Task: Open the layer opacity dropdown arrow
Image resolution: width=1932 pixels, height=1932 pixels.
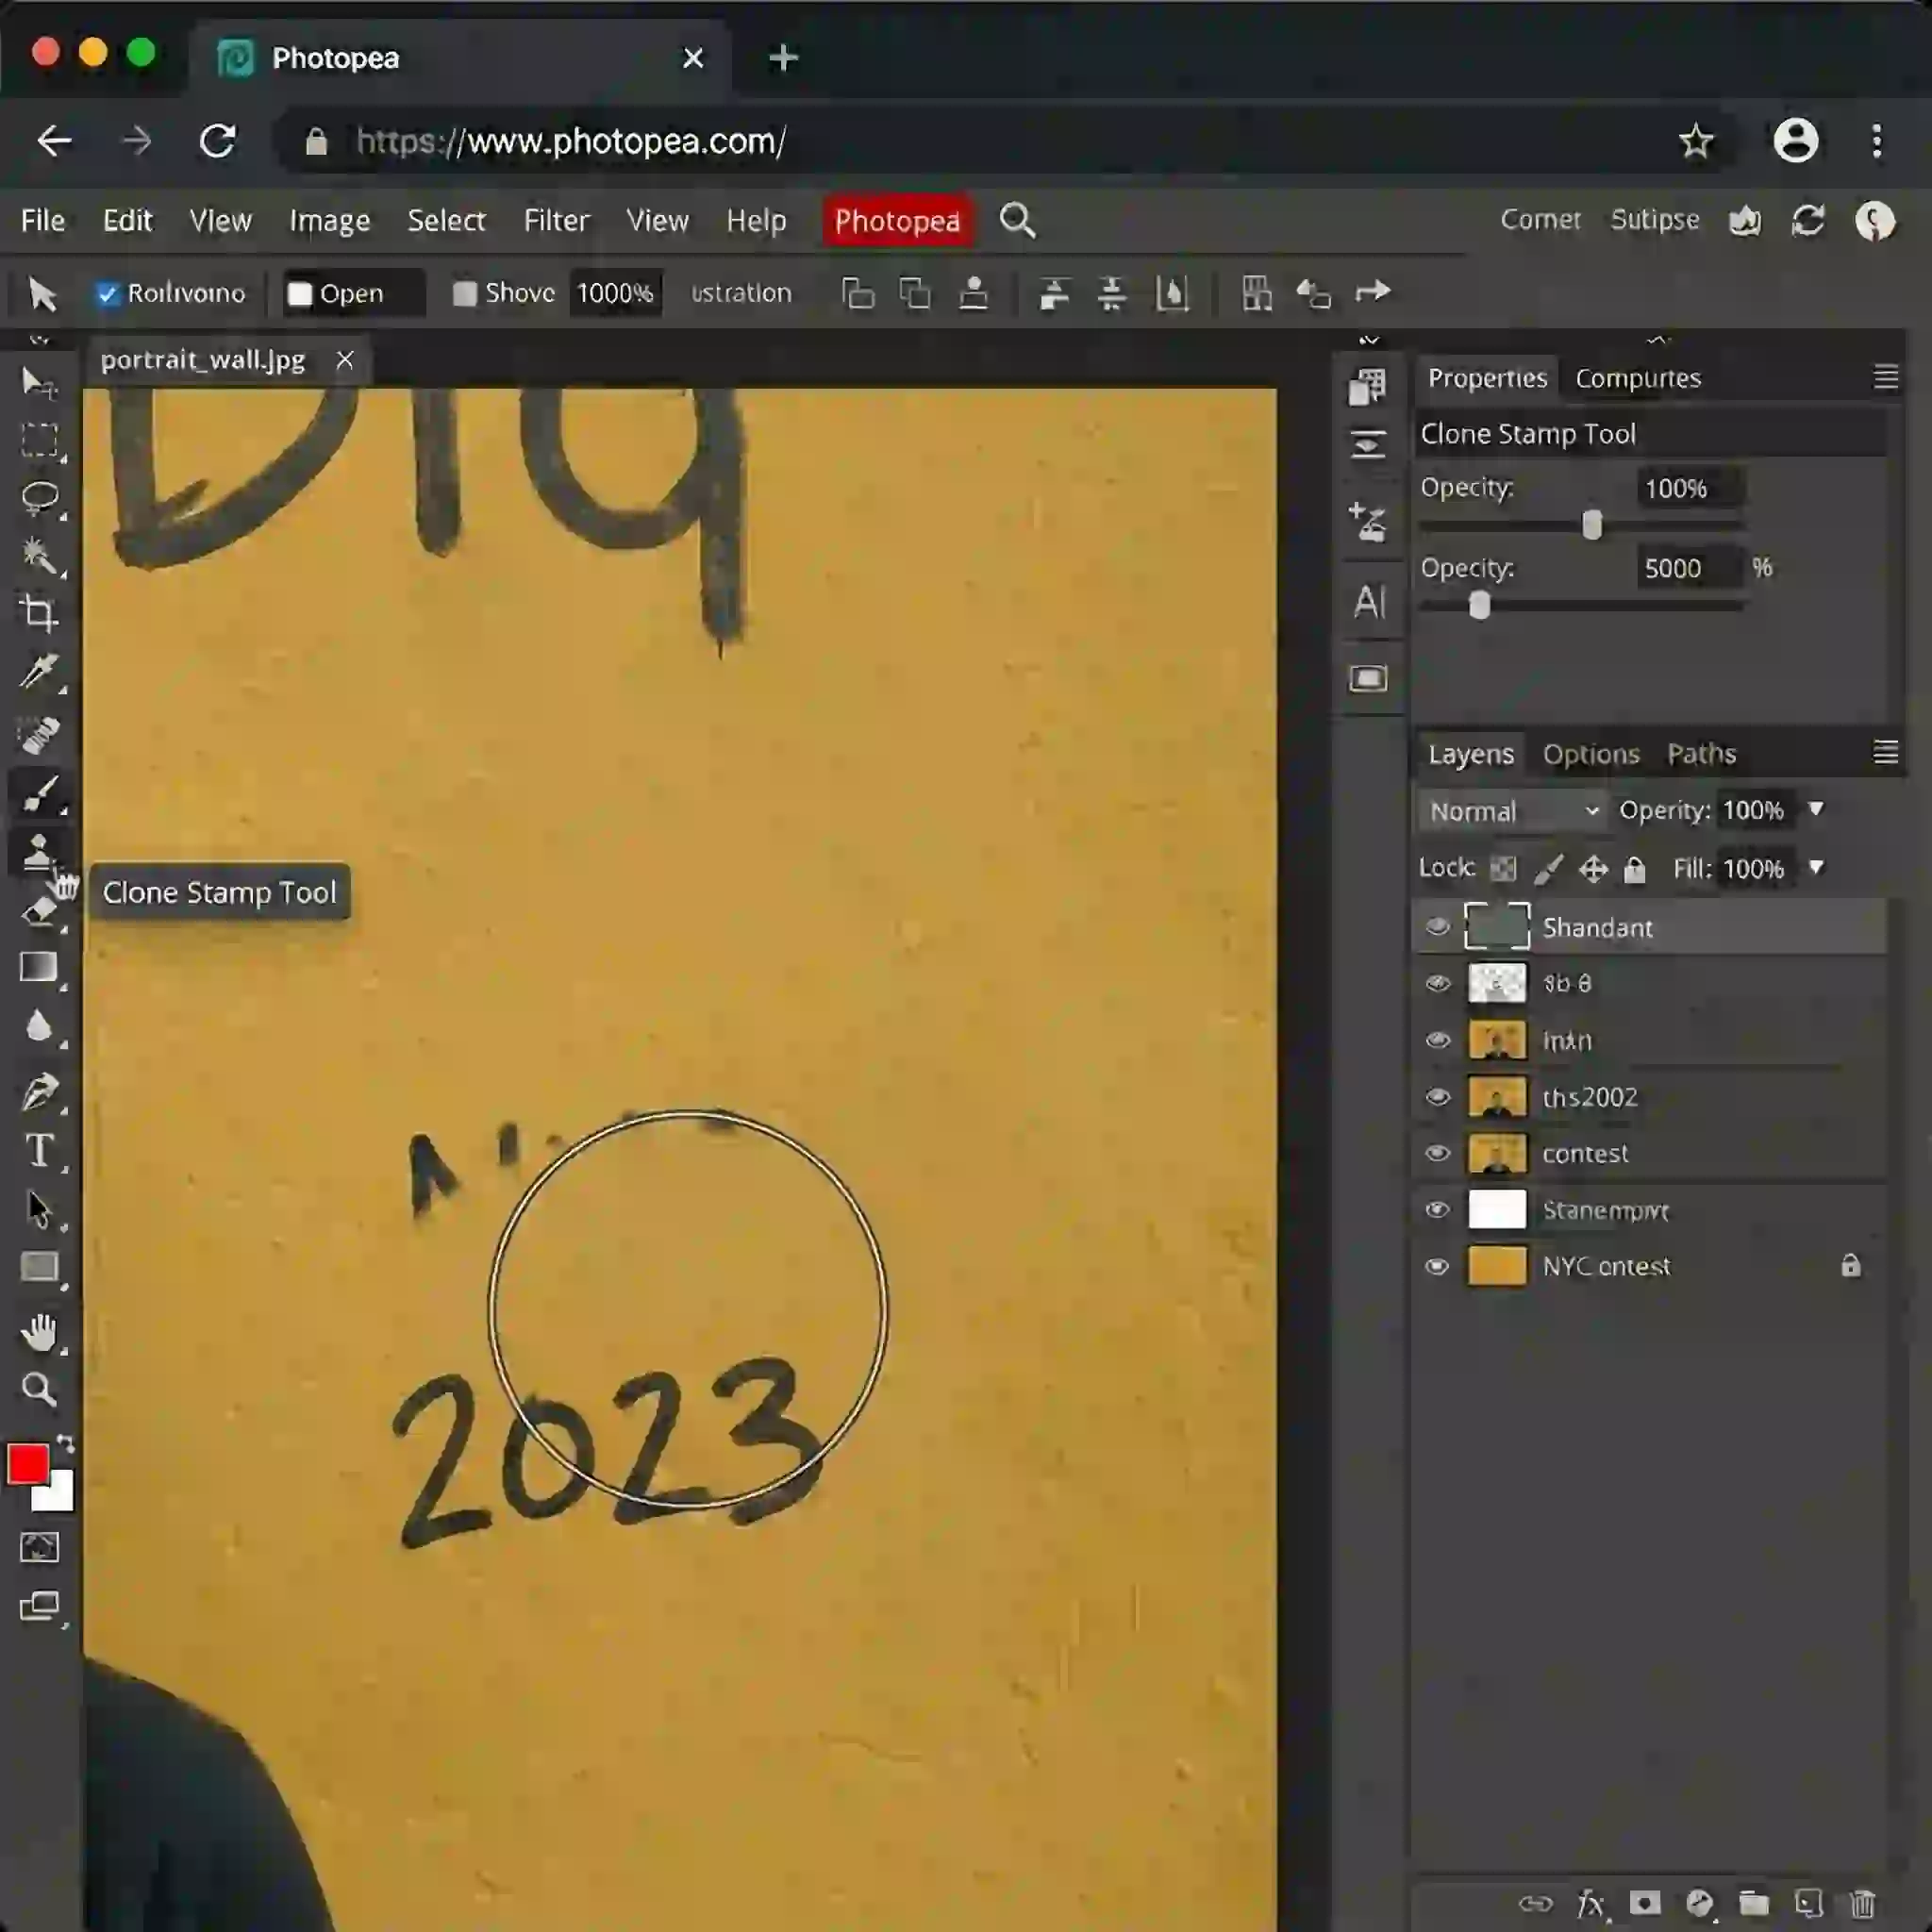Action: tap(1818, 811)
